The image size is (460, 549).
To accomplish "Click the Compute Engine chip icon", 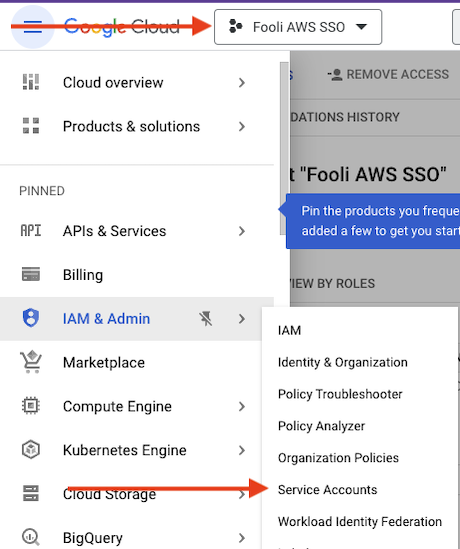I will click(x=31, y=406).
